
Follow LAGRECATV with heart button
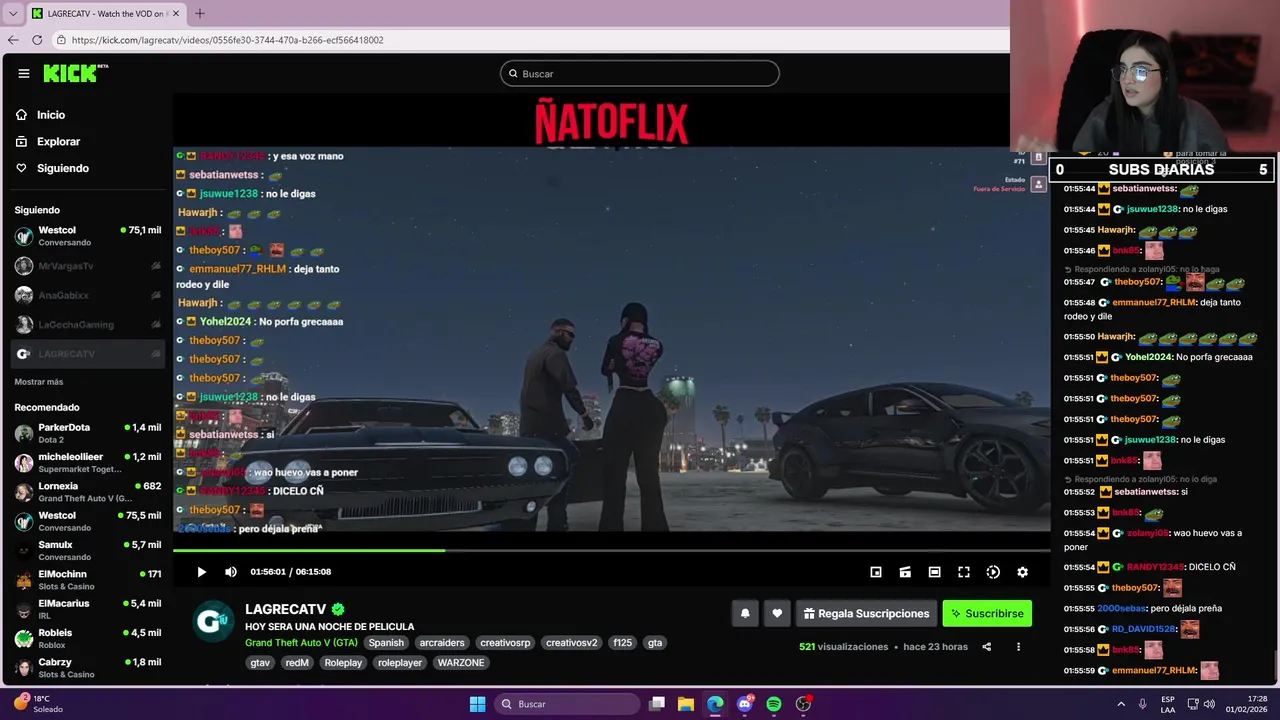click(777, 613)
